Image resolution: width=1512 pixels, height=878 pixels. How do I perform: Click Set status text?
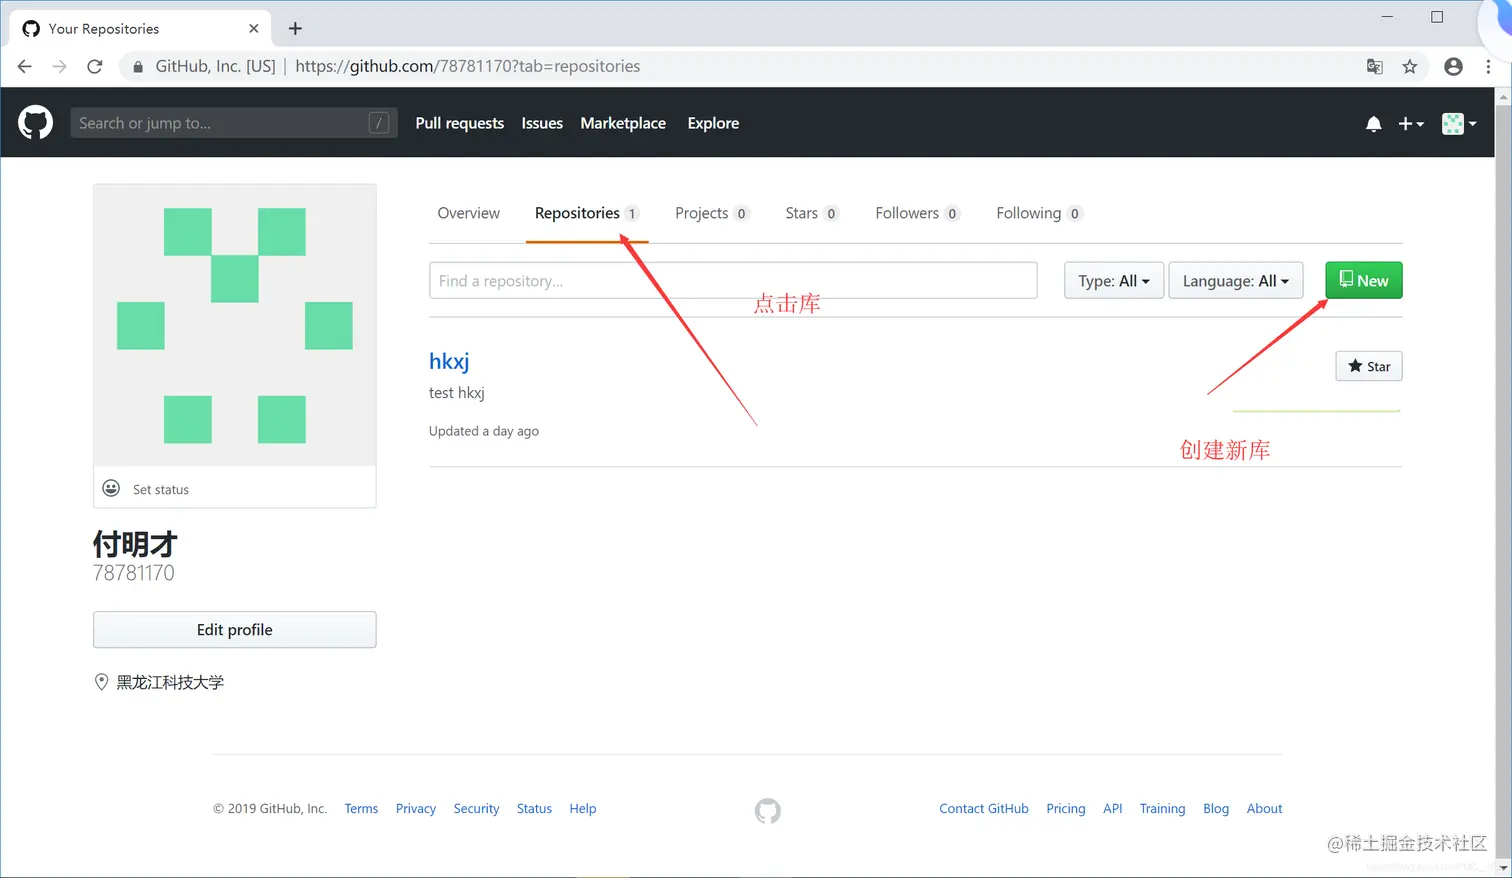(161, 489)
